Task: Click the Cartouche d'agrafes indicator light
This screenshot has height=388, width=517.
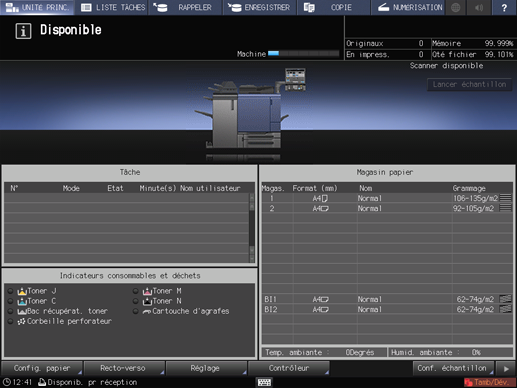Action: [x=135, y=311]
